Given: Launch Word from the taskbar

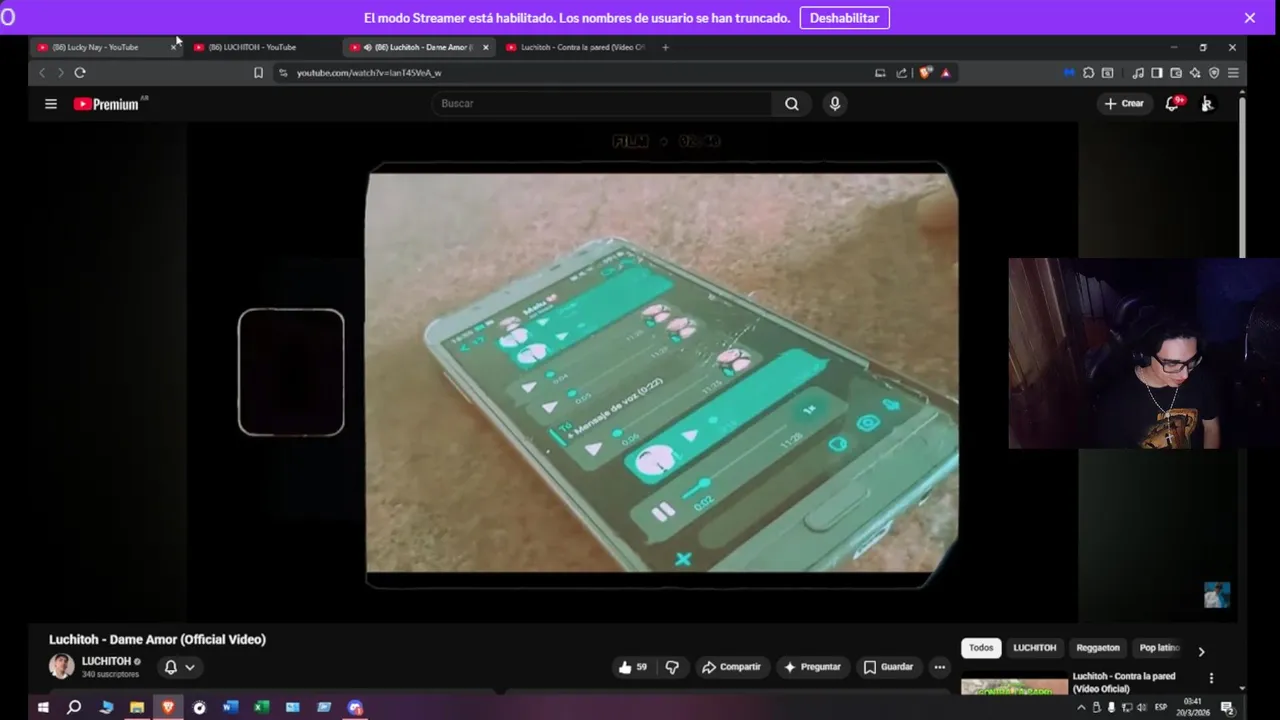Looking at the screenshot, I should click(230, 707).
